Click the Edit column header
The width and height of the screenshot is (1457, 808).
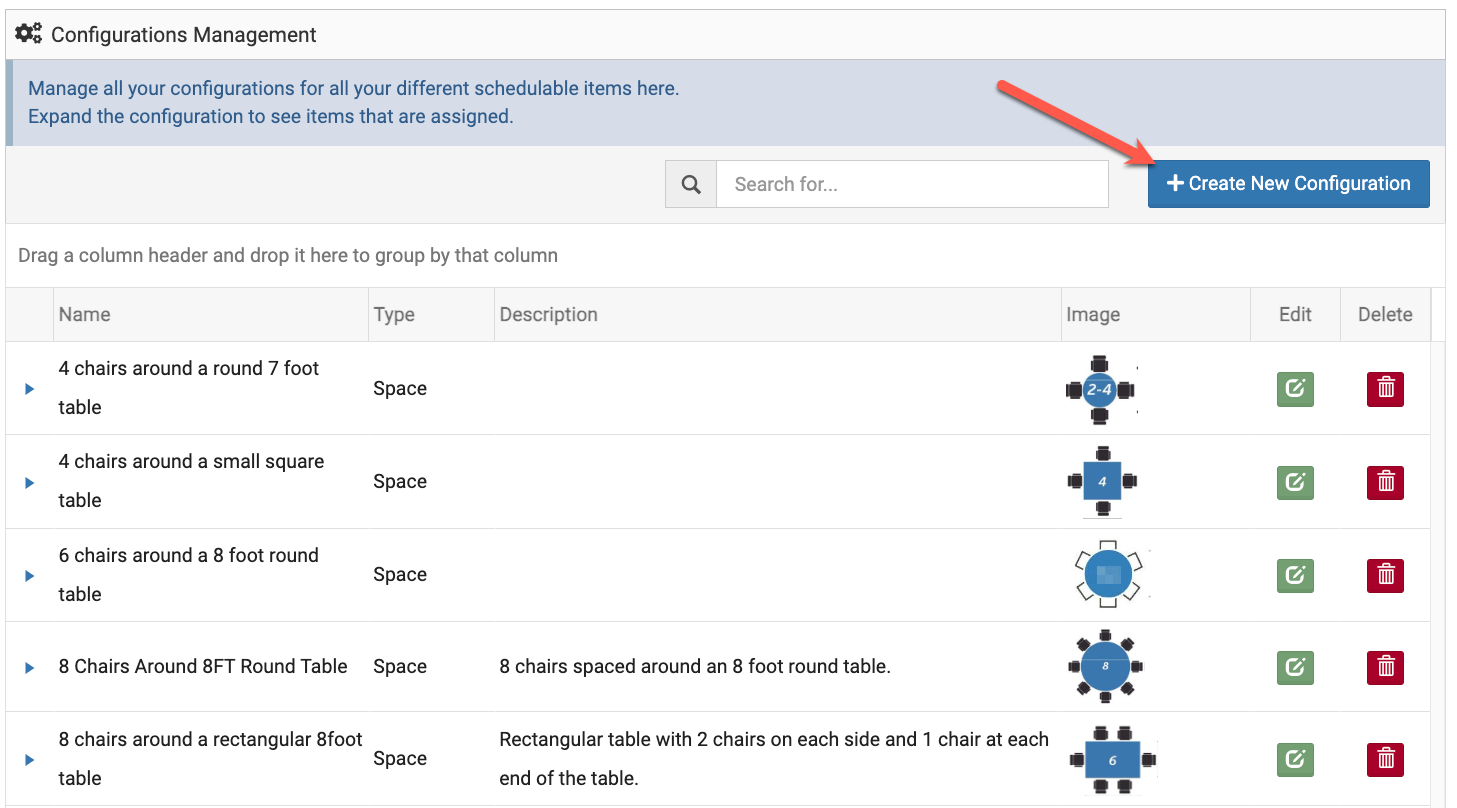[x=1295, y=314]
